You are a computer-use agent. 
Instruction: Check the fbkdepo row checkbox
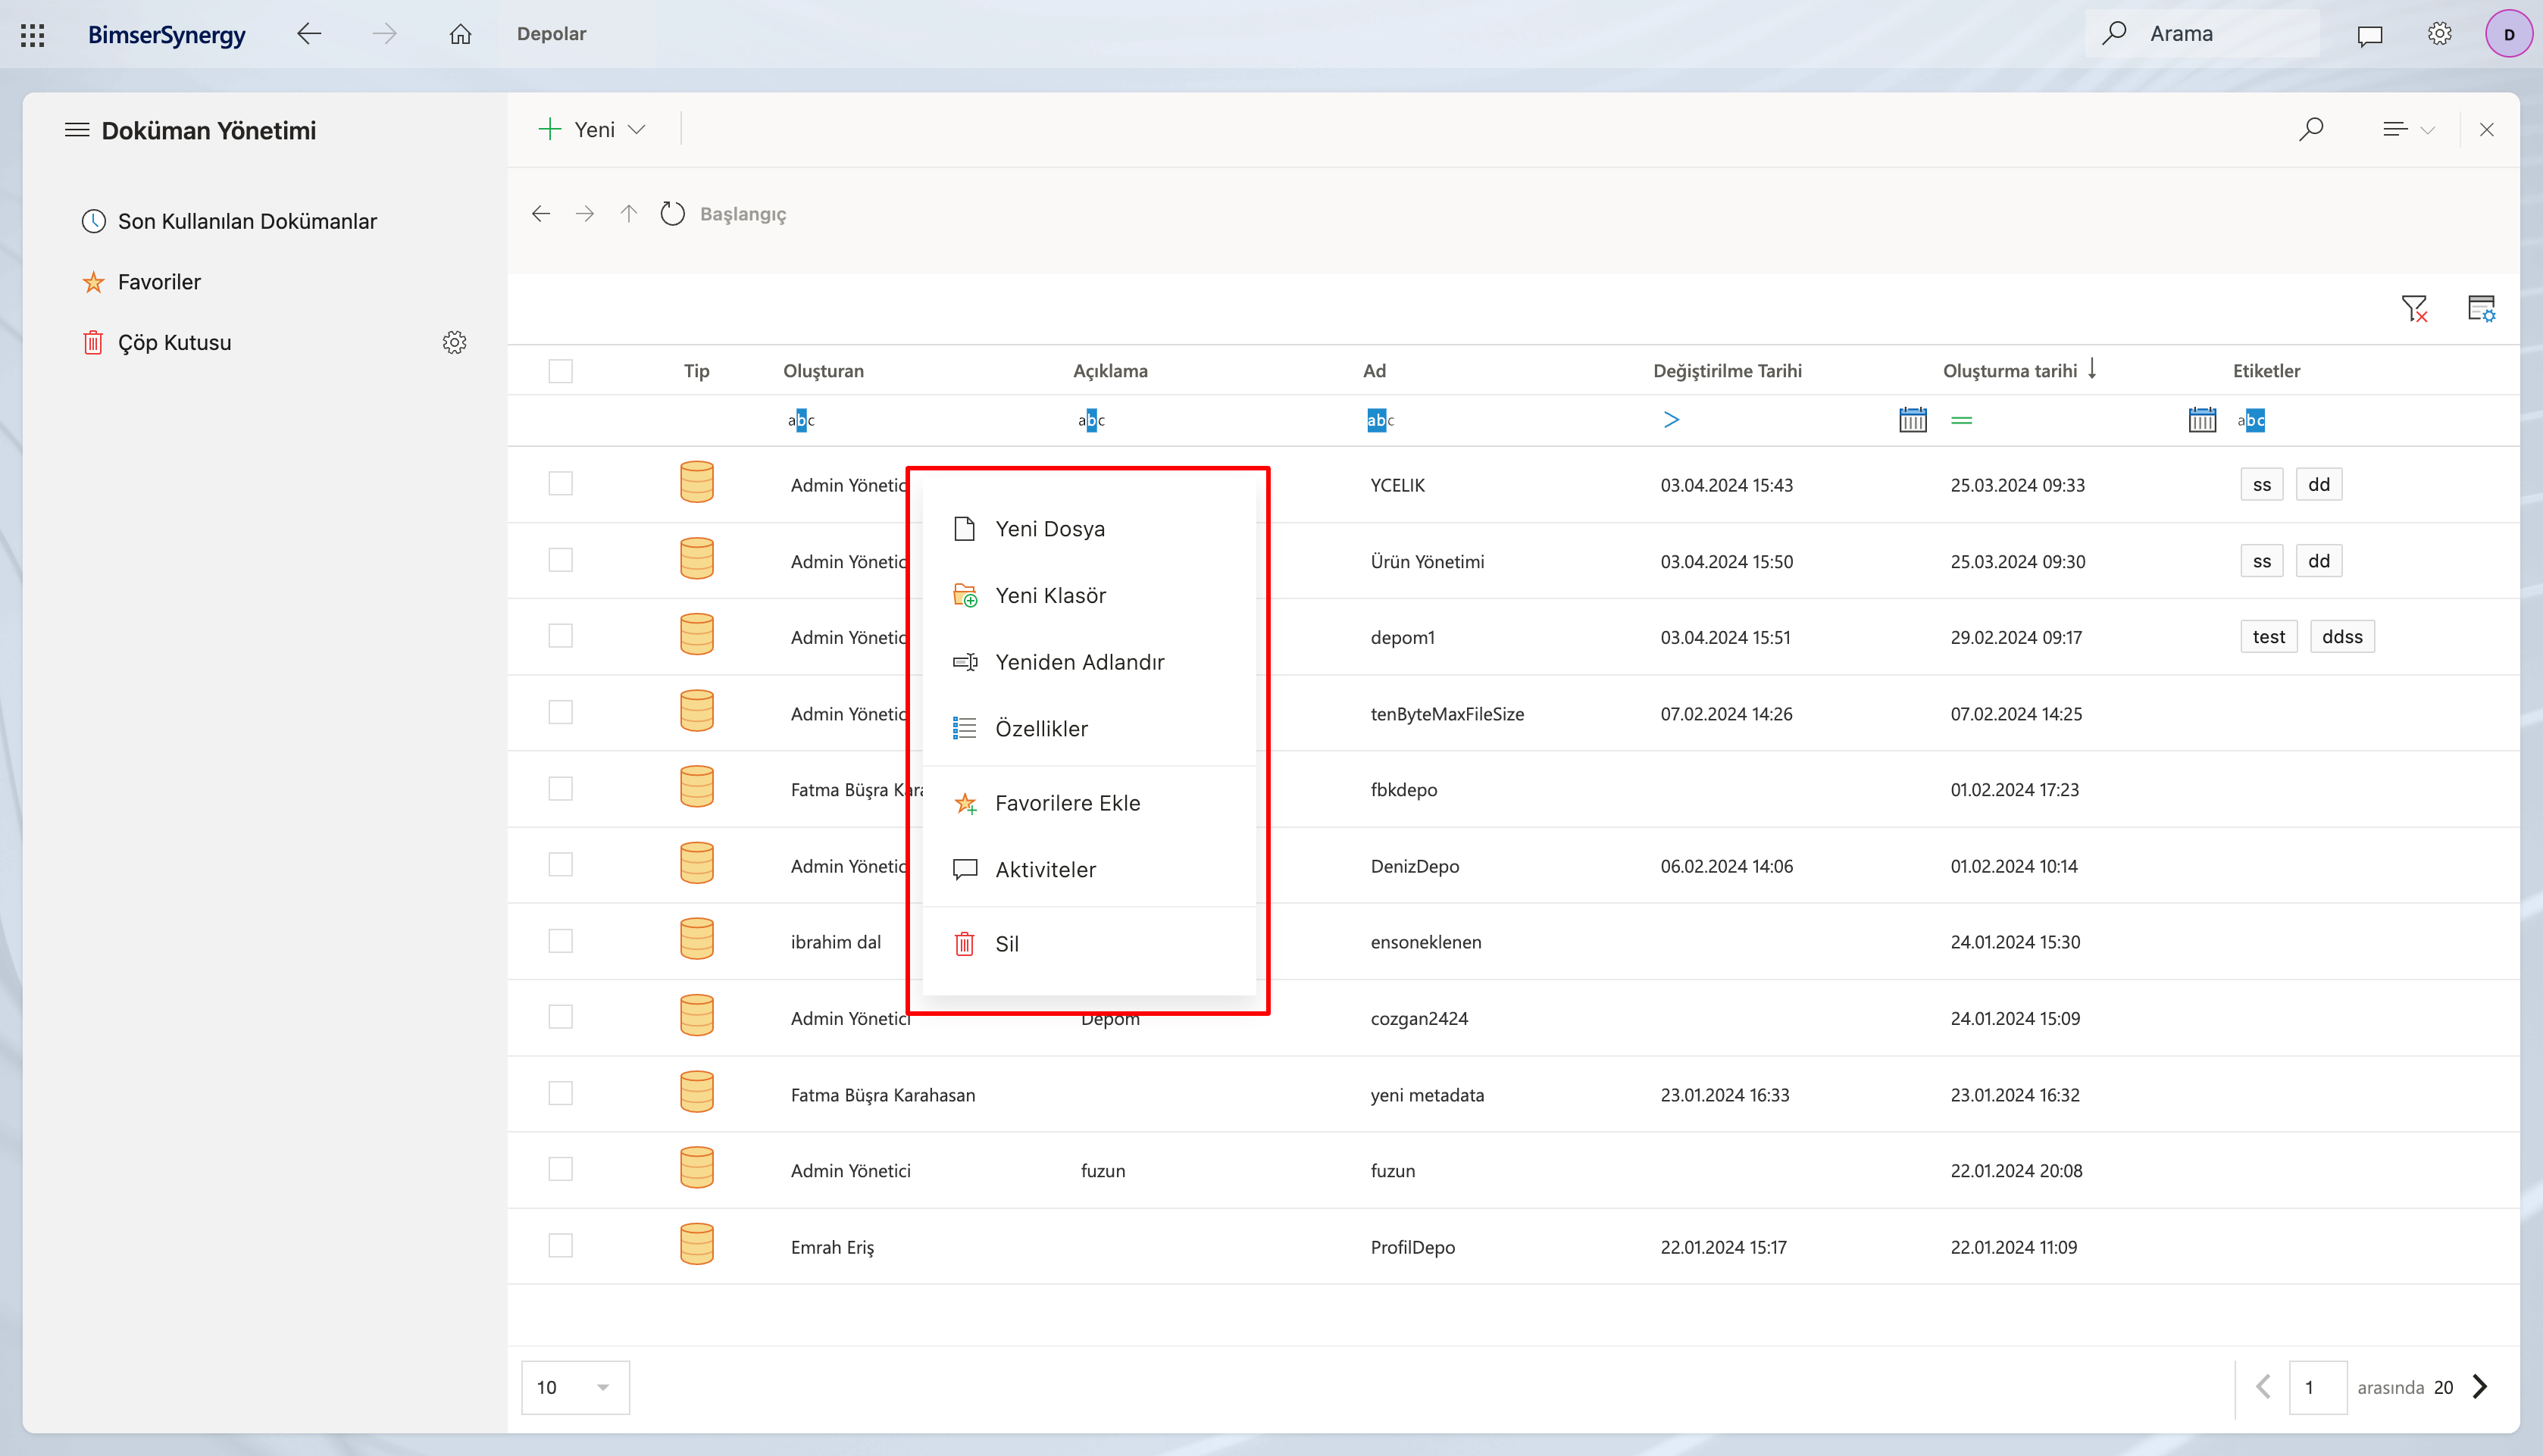click(x=560, y=789)
